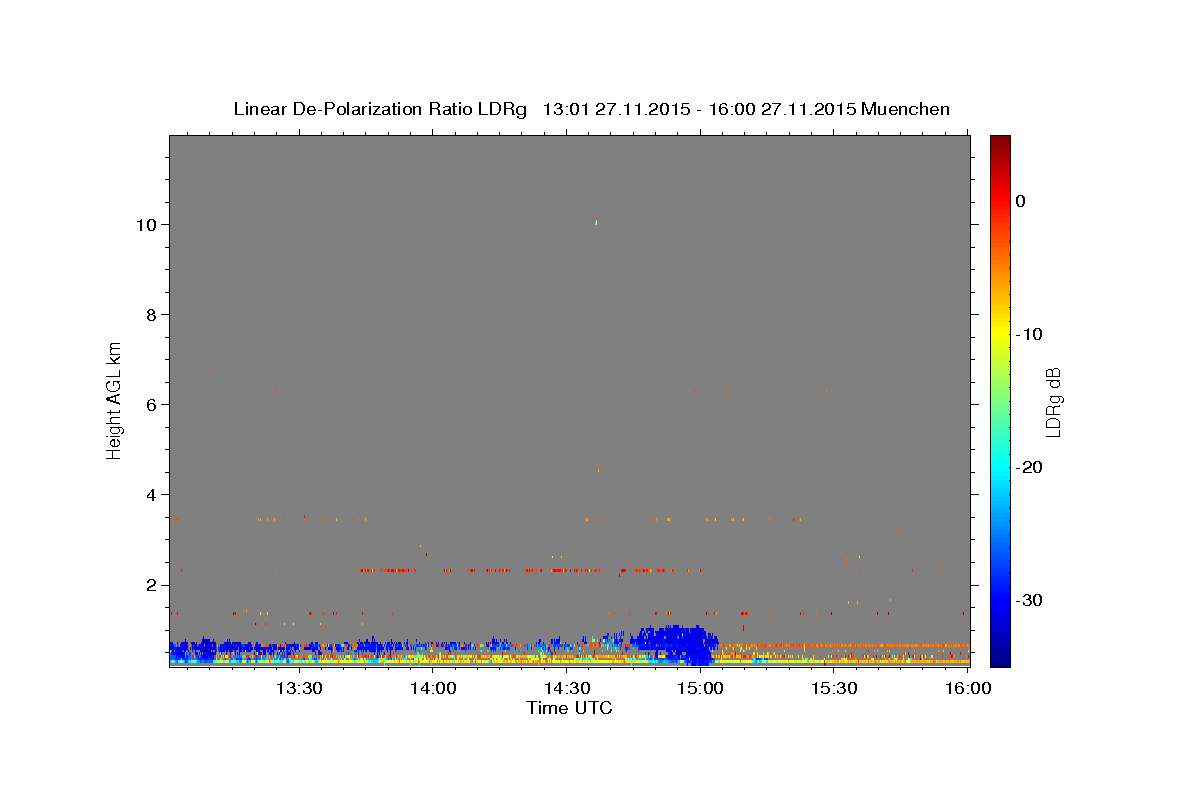Click the dark blue bottom of colorbar

(1000, 655)
